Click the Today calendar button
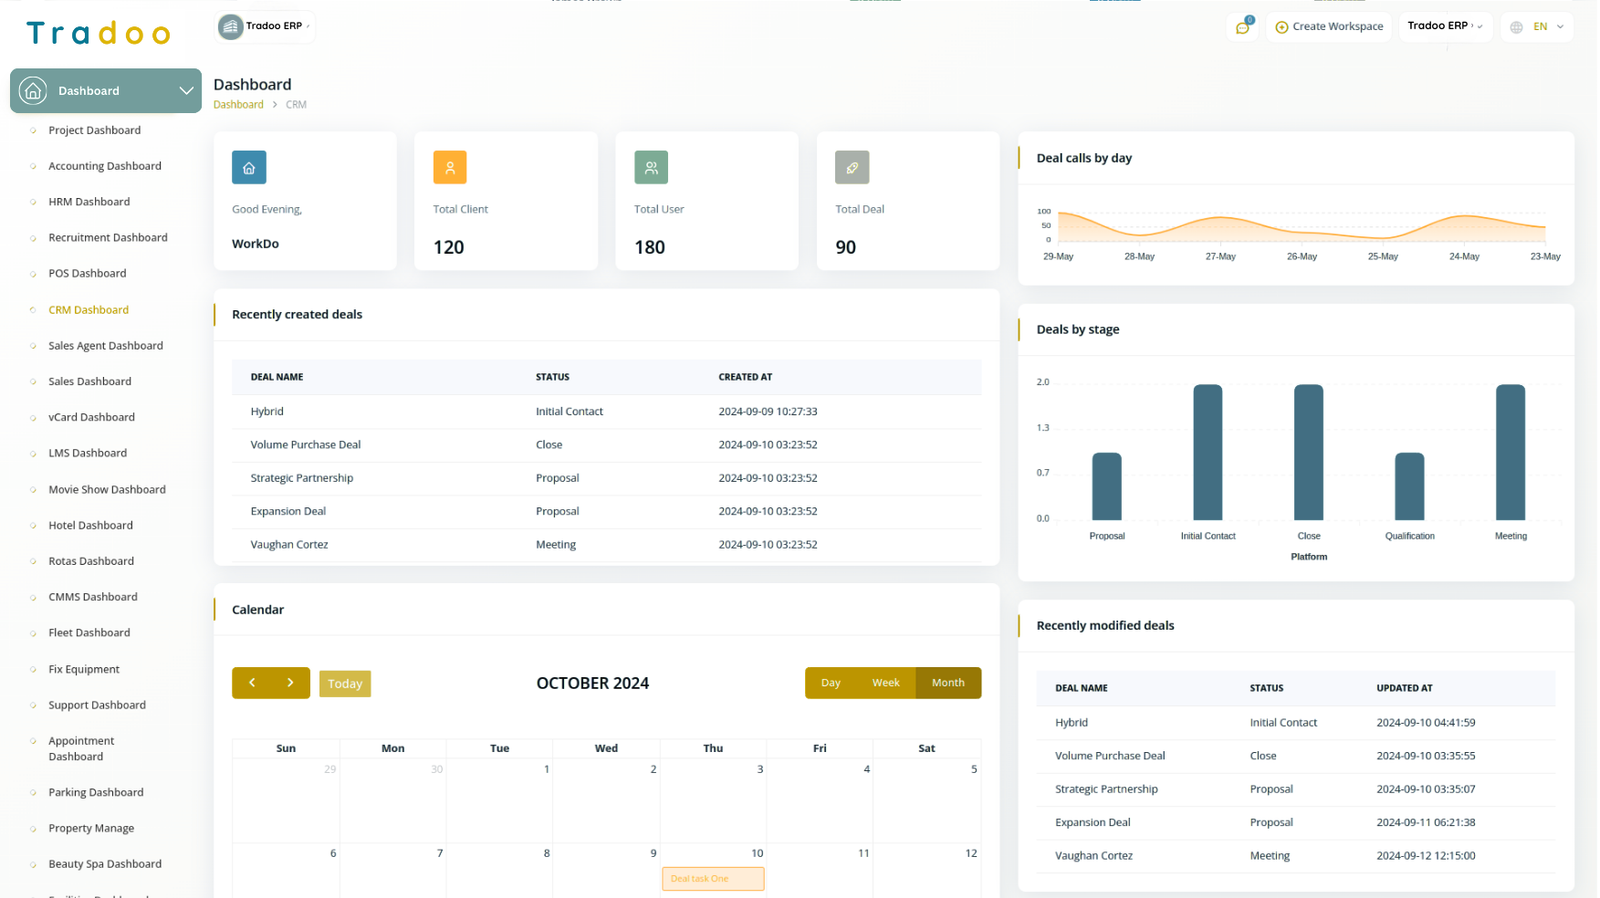The width and height of the screenshot is (1600, 898). click(345, 684)
